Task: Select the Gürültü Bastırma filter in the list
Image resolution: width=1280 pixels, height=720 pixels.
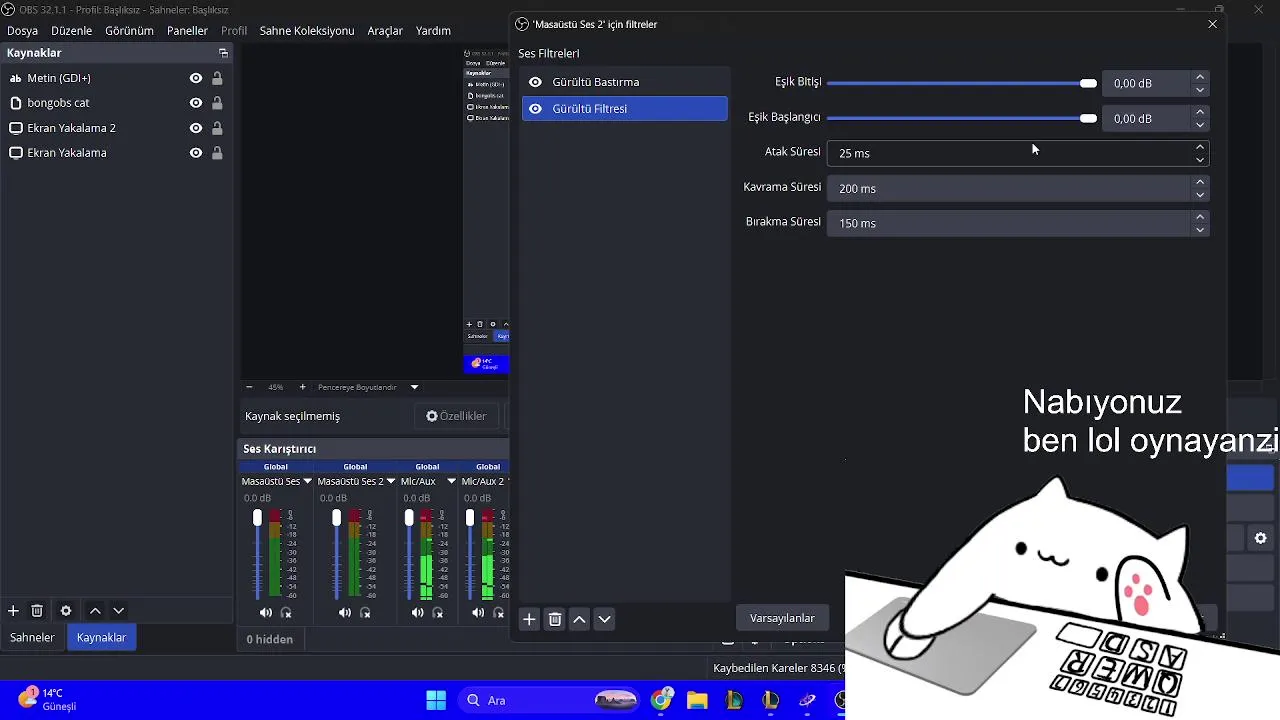Action: (x=625, y=82)
